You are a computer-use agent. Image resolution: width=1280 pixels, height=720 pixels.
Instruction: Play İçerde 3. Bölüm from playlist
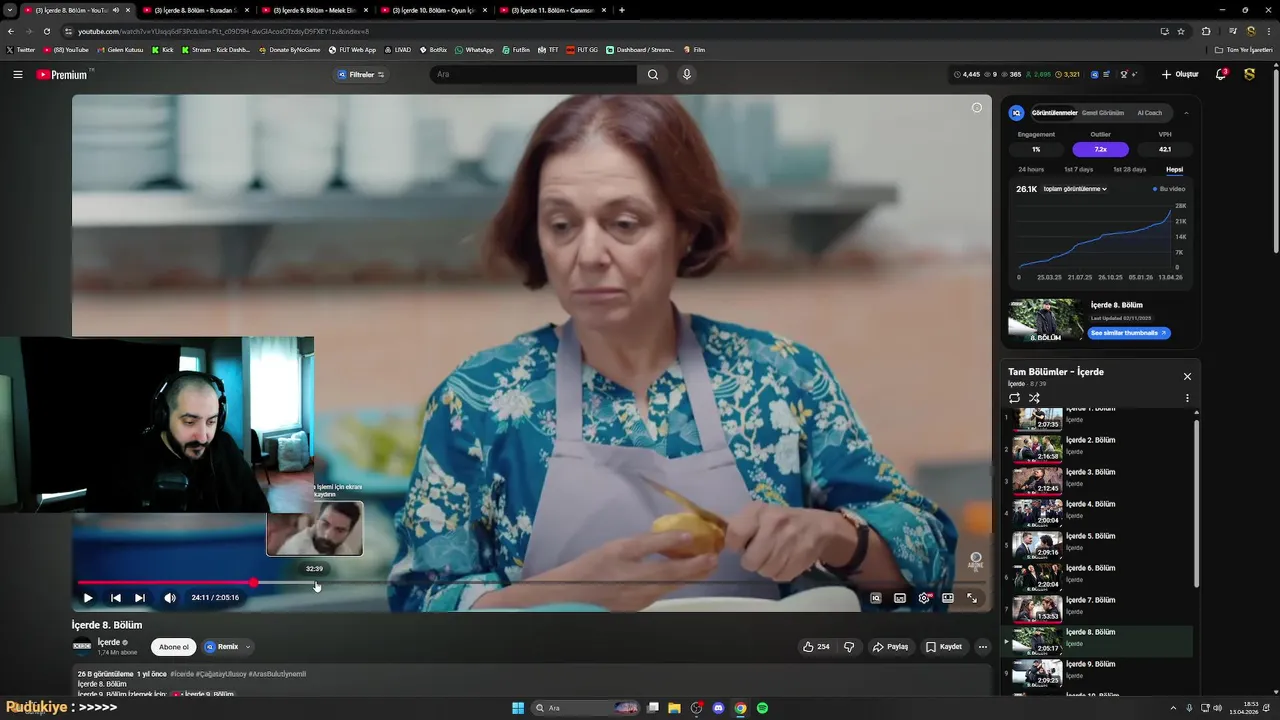tap(1097, 480)
